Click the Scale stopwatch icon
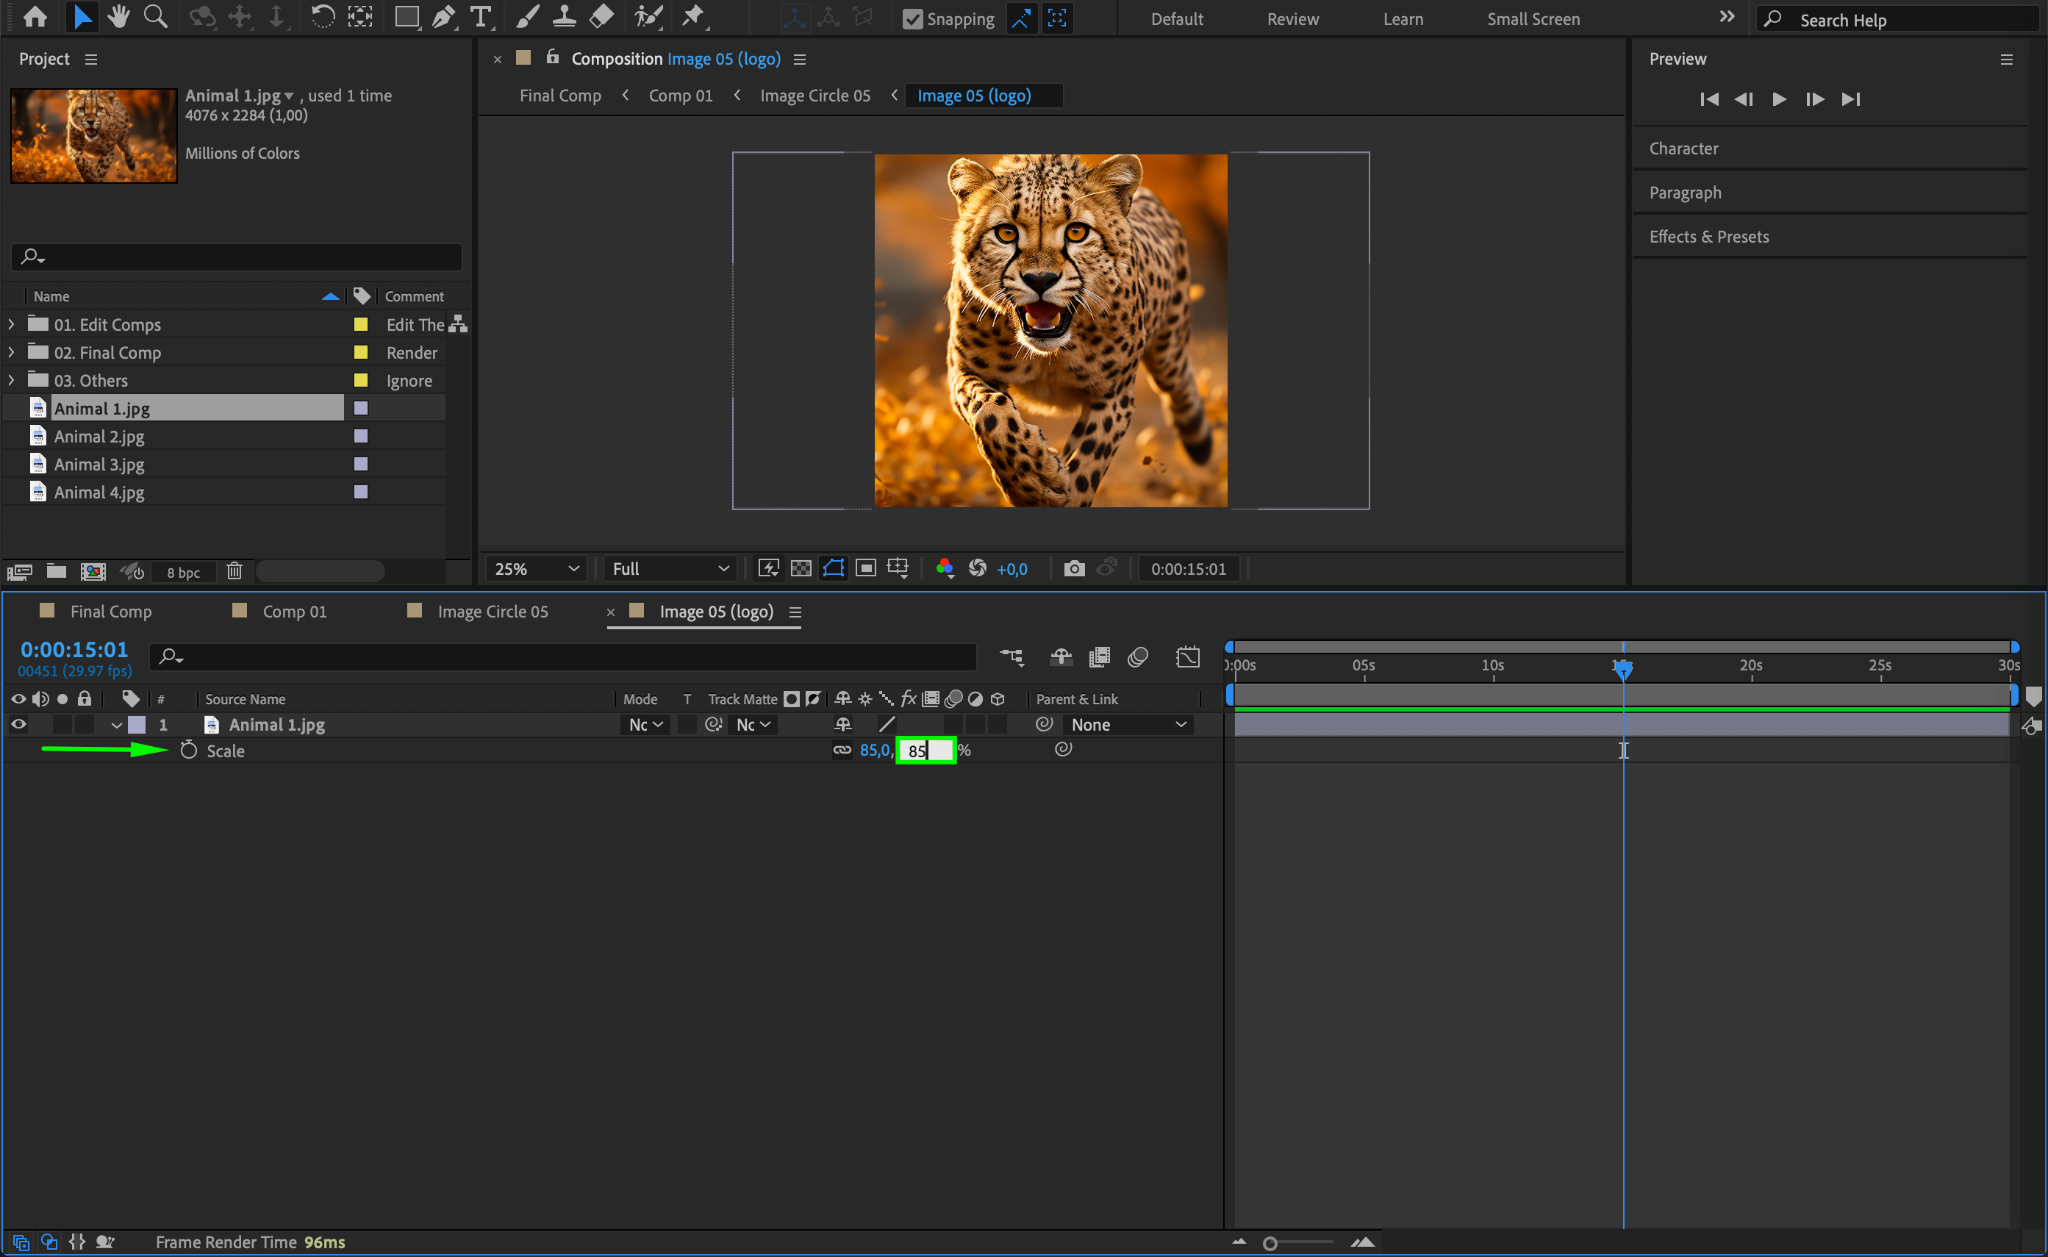2048x1257 pixels. (x=189, y=750)
